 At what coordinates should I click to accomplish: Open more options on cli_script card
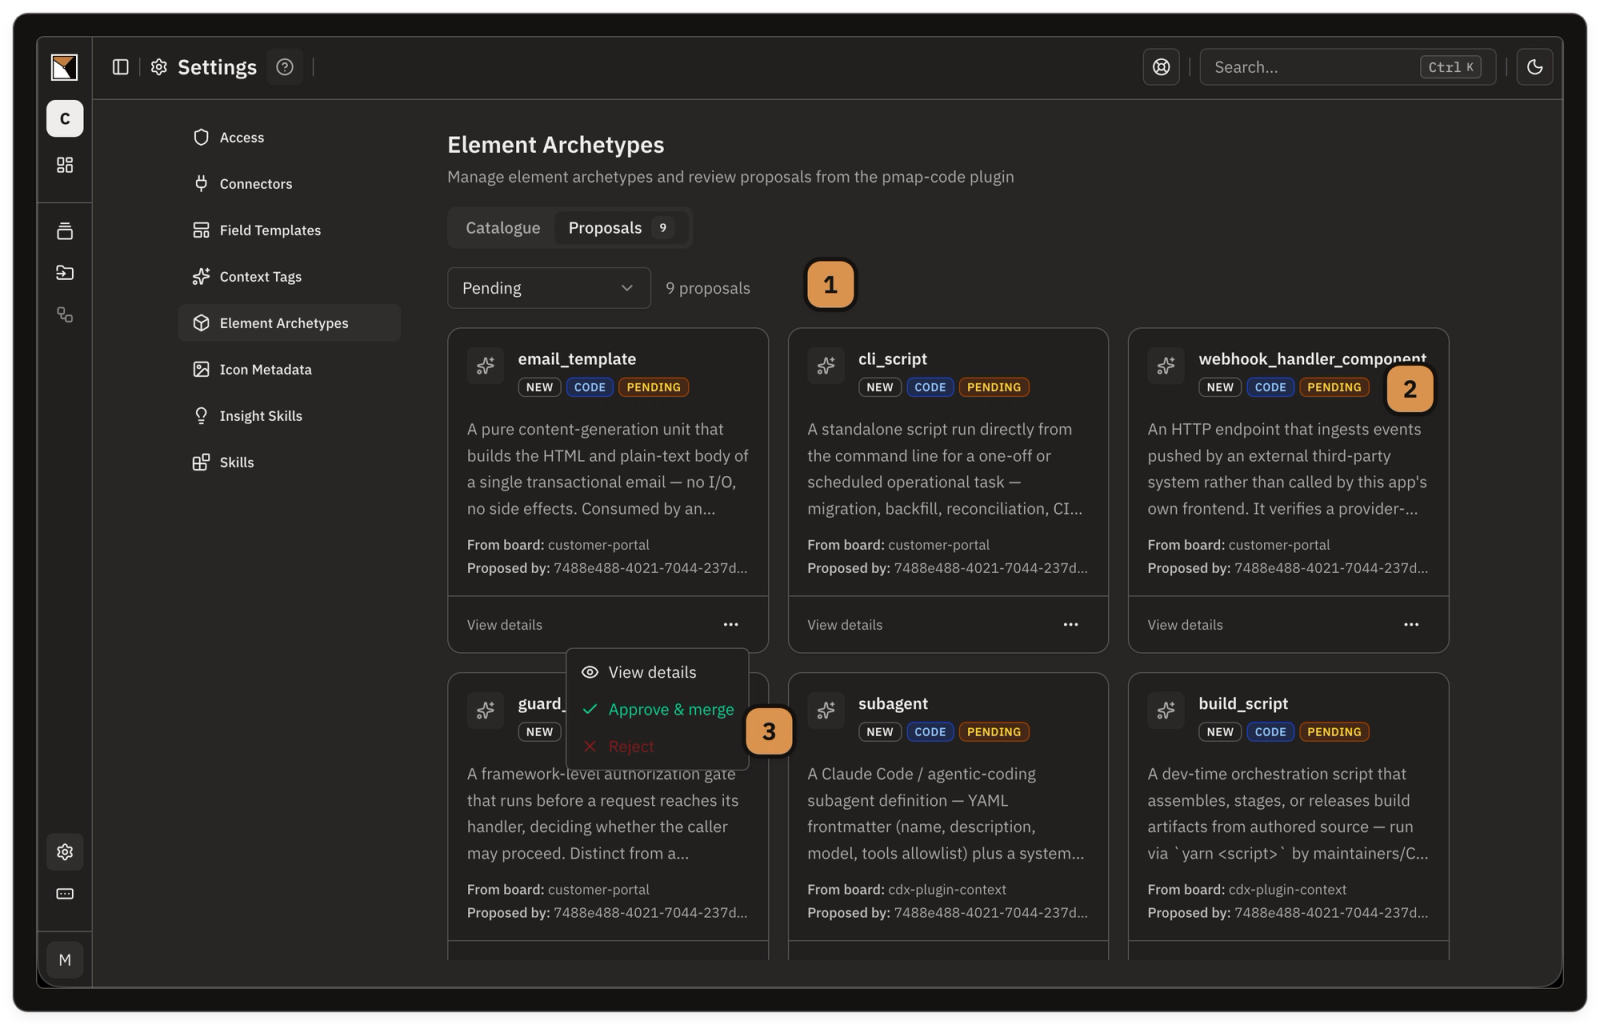click(1071, 625)
